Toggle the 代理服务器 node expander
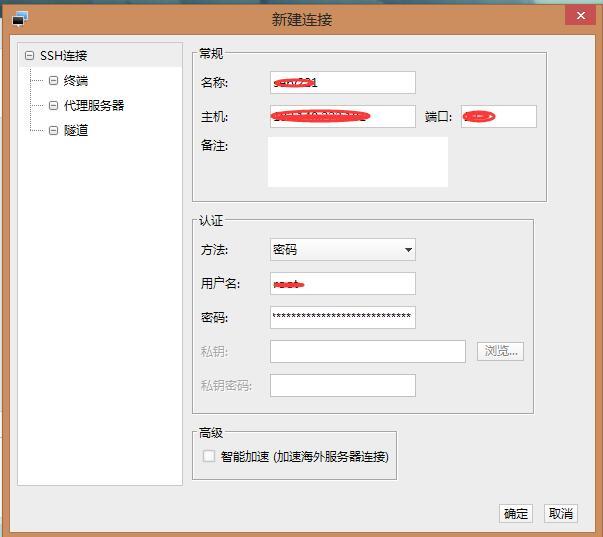Viewport: 603px width, 537px height. 53,105
